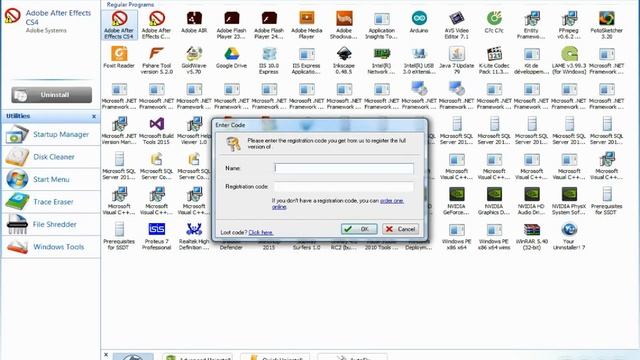Select the Your Uninstaller! 7 icon
640x360 pixels.
[569, 236]
